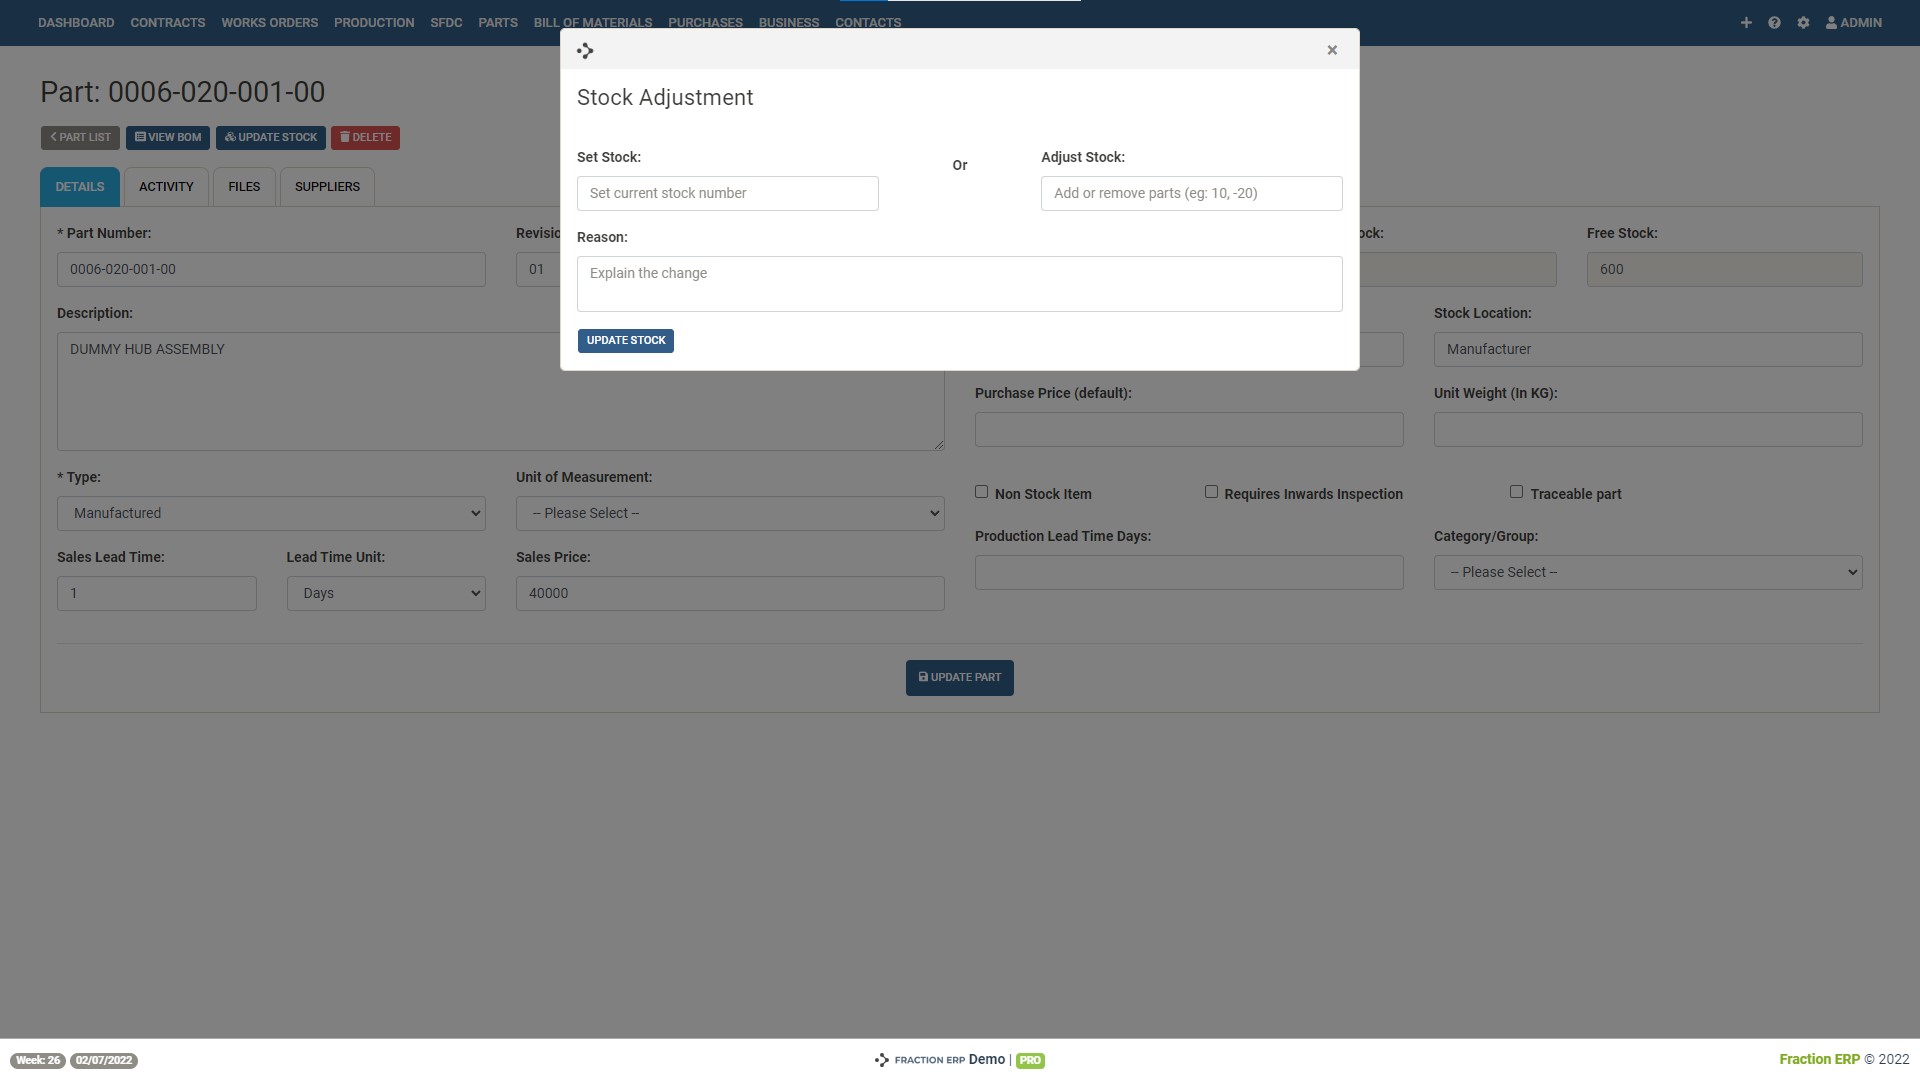The height and width of the screenshot is (1080, 1920).
Task: Expand the Unit of Measurement dropdown
Action: coord(729,513)
